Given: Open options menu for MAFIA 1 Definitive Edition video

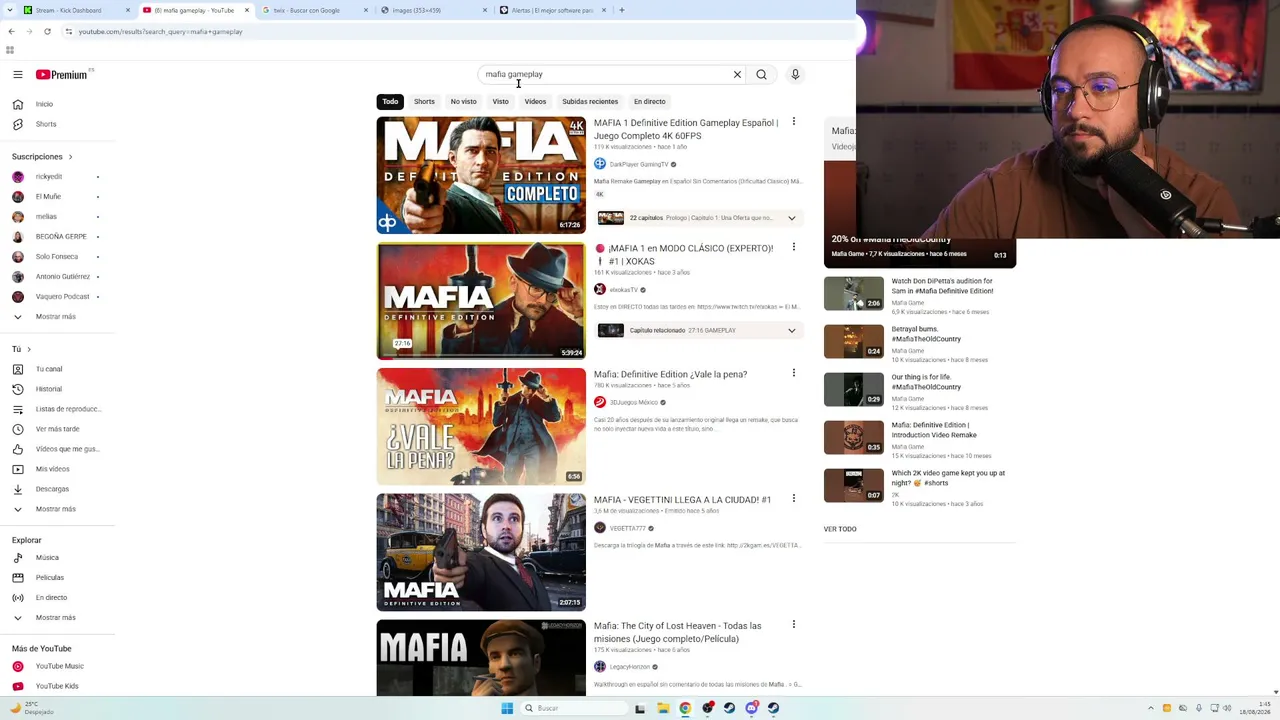Looking at the screenshot, I should coord(794,122).
